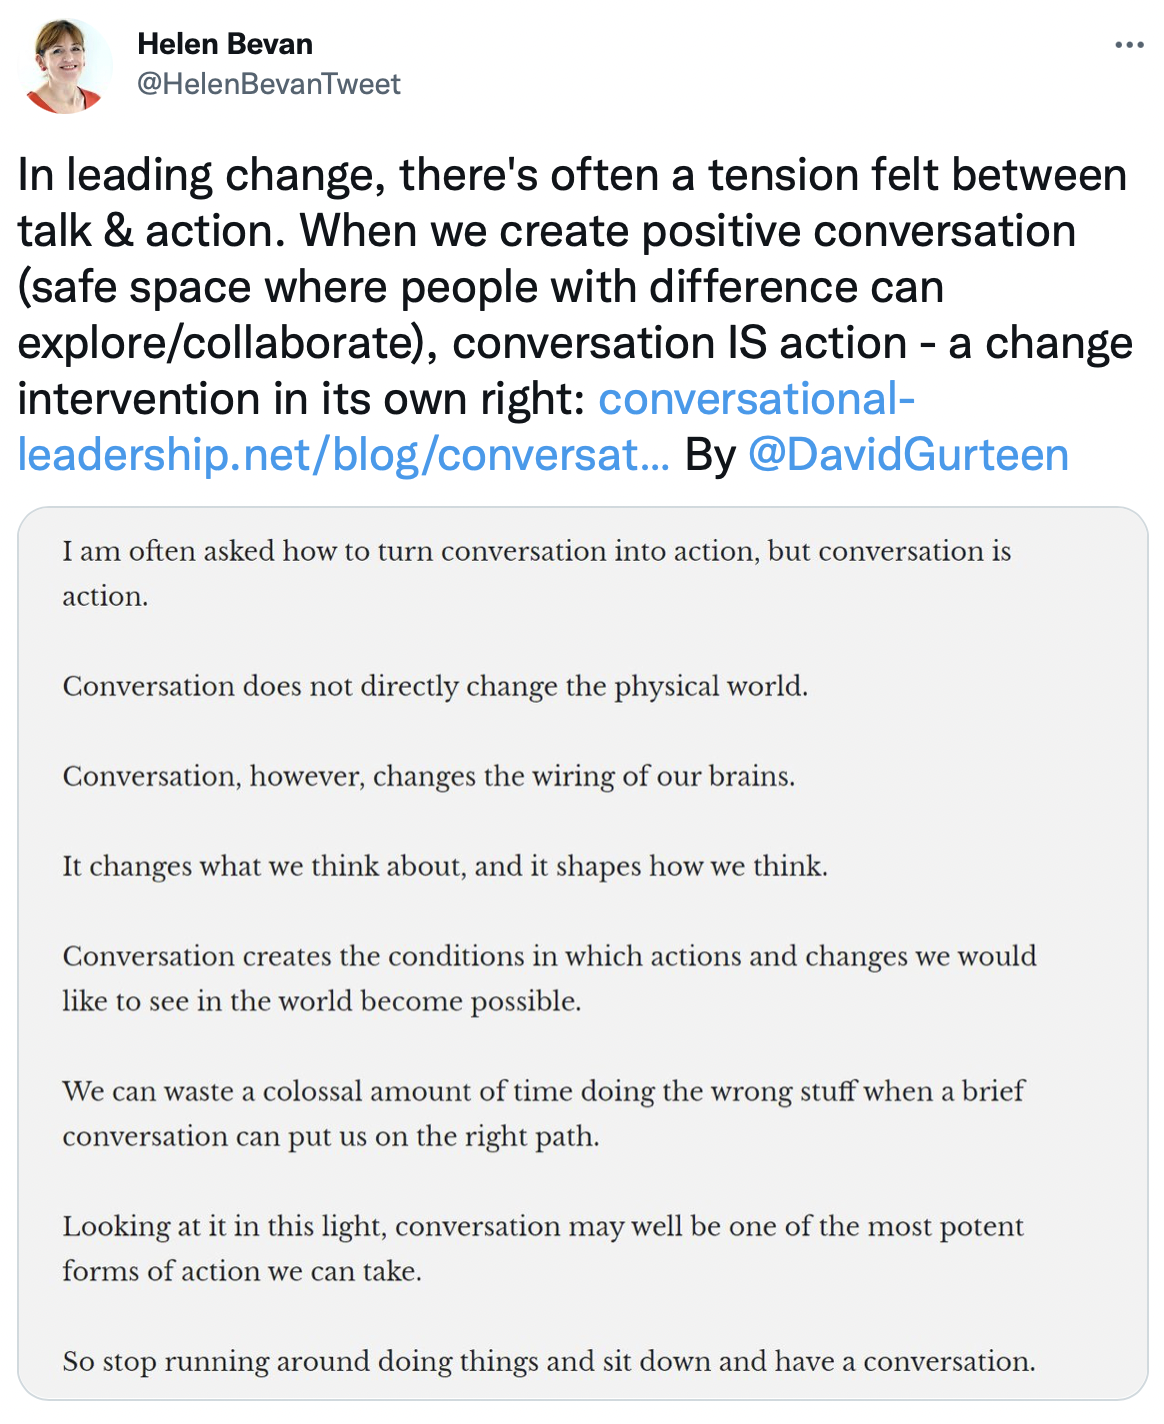1164x1424 pixels.
Task: Click "Conversation does not directly change" sentence
Action: click(435, 686)
